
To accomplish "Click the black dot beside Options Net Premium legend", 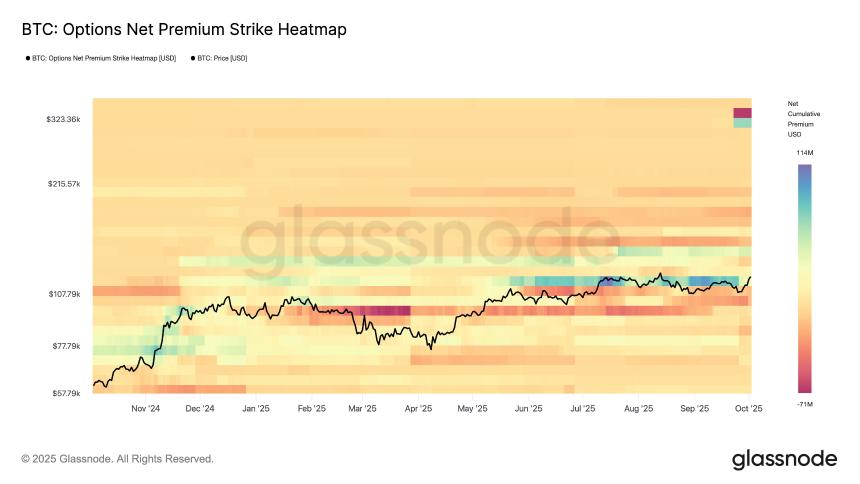I will click(x=28, y=58).
